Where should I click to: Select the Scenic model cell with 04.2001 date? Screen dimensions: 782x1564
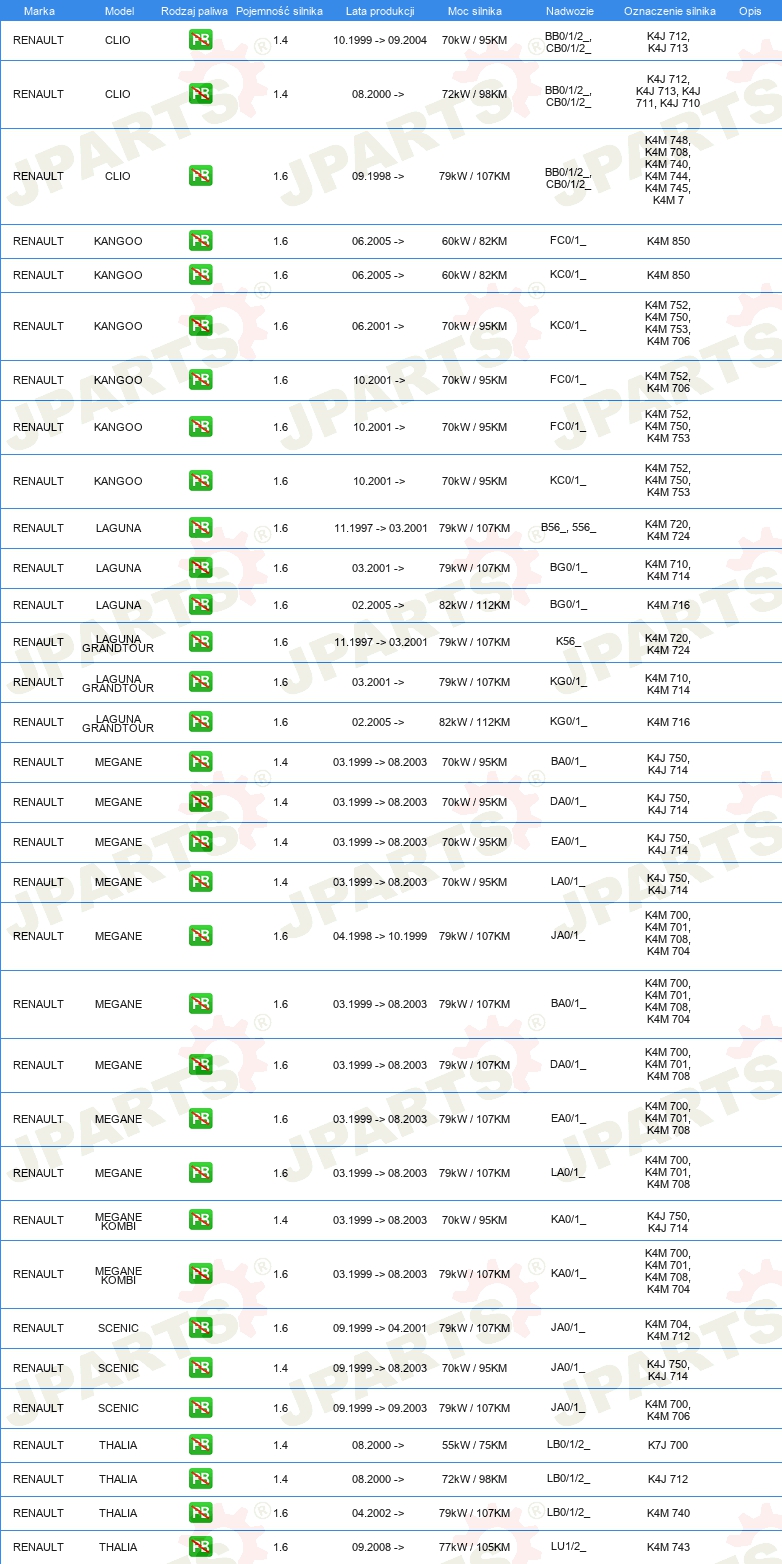coord(119,1328)
